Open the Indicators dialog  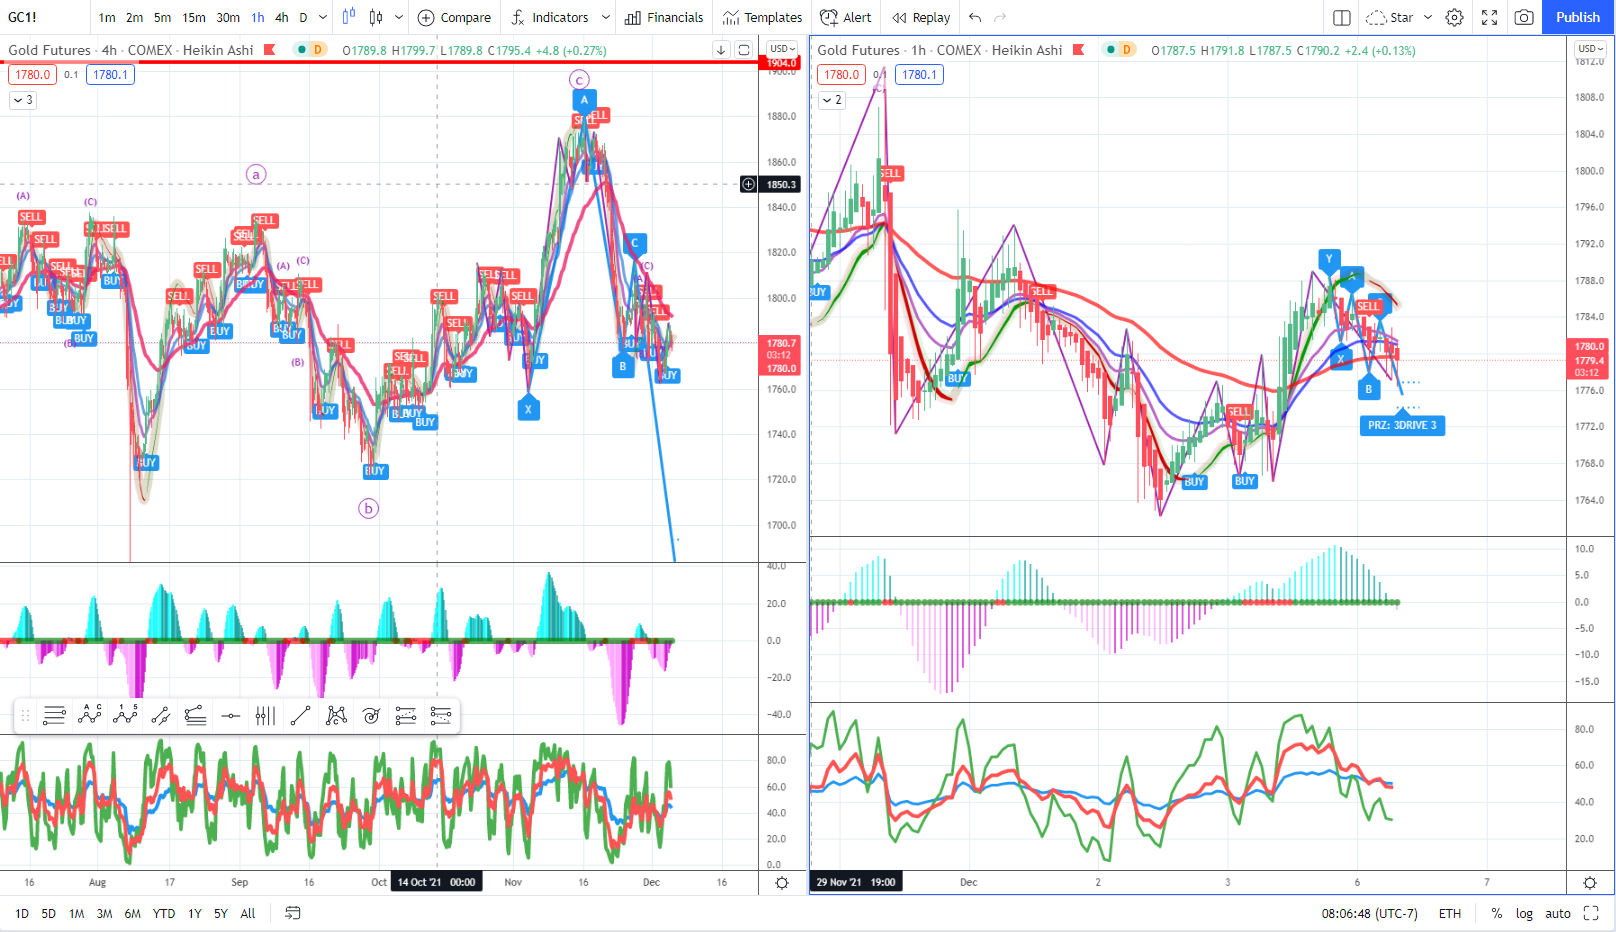click(549, 17)
